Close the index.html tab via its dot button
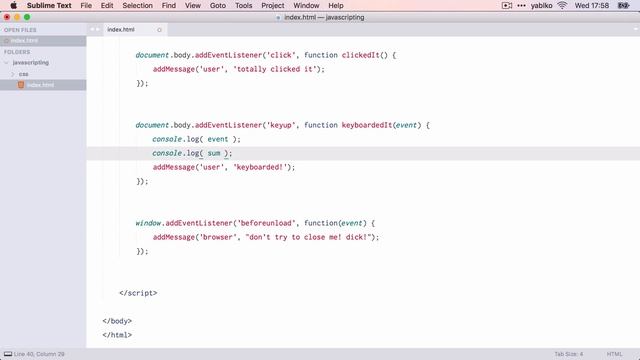 (159, 30)
